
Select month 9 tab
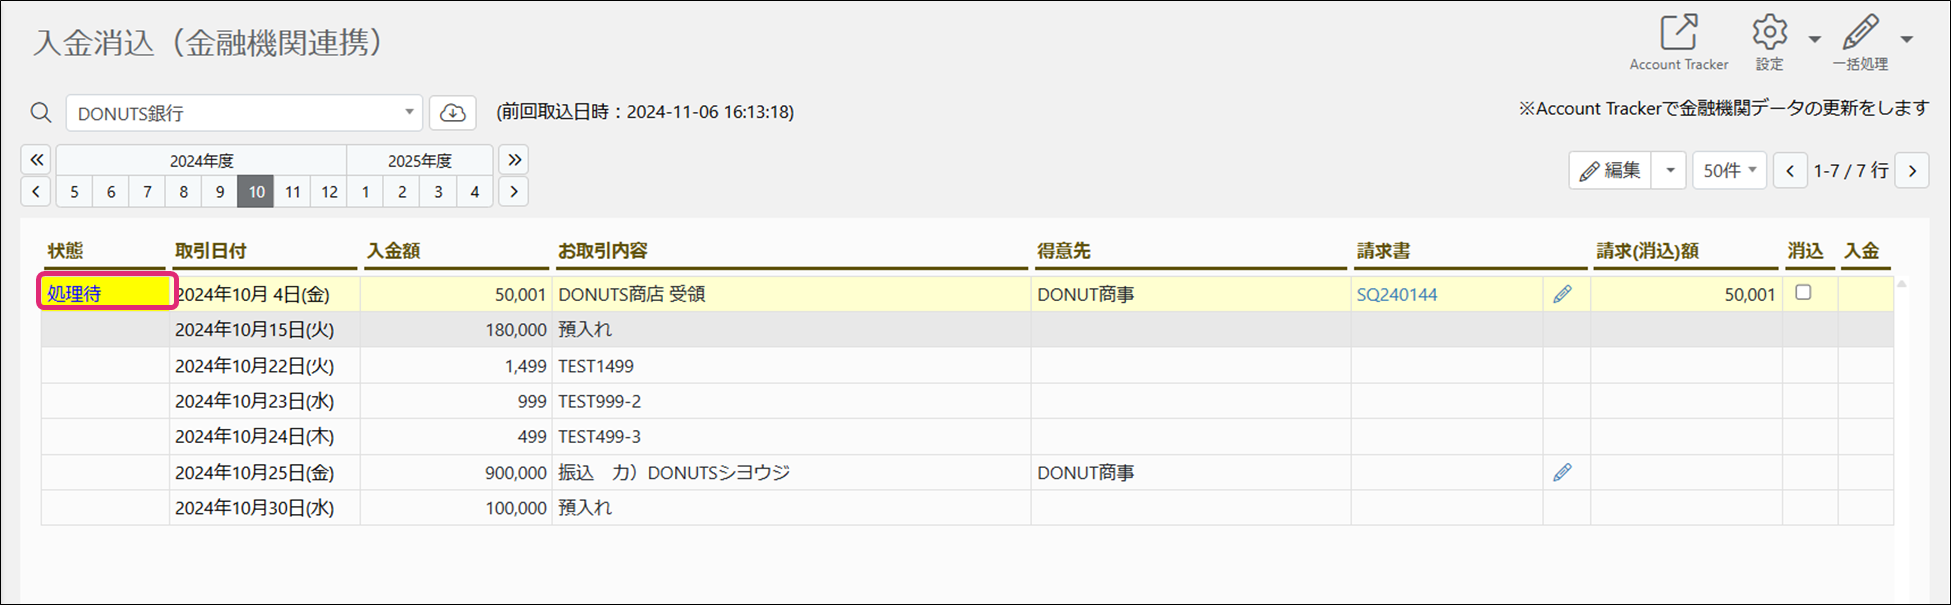(x=220, y=192)
